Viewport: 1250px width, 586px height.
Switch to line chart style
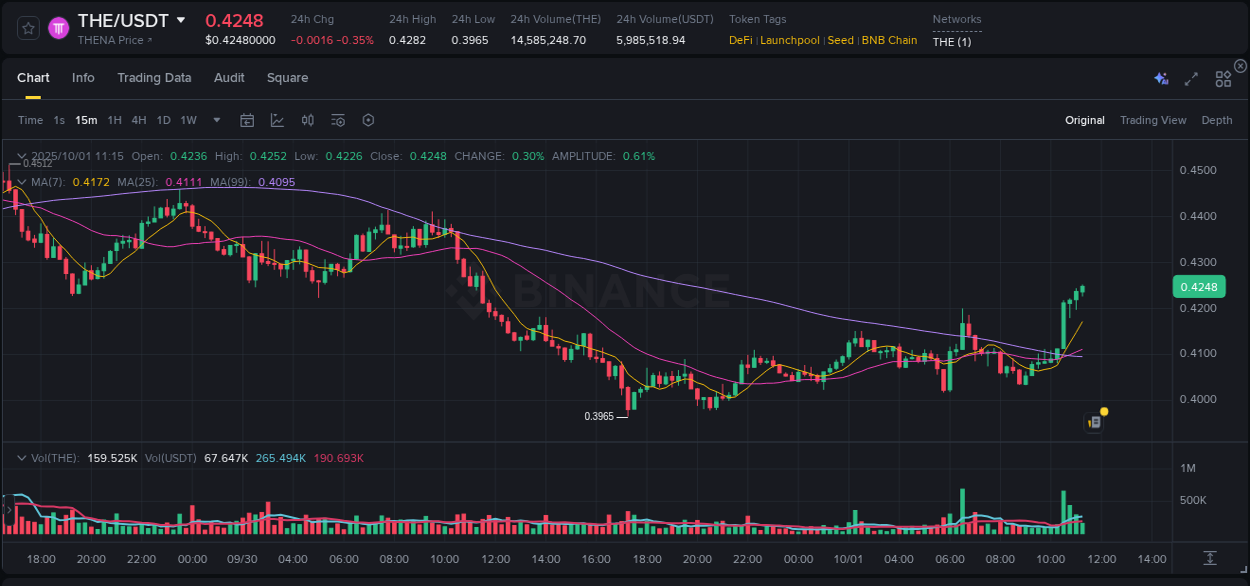coord(277,119)
